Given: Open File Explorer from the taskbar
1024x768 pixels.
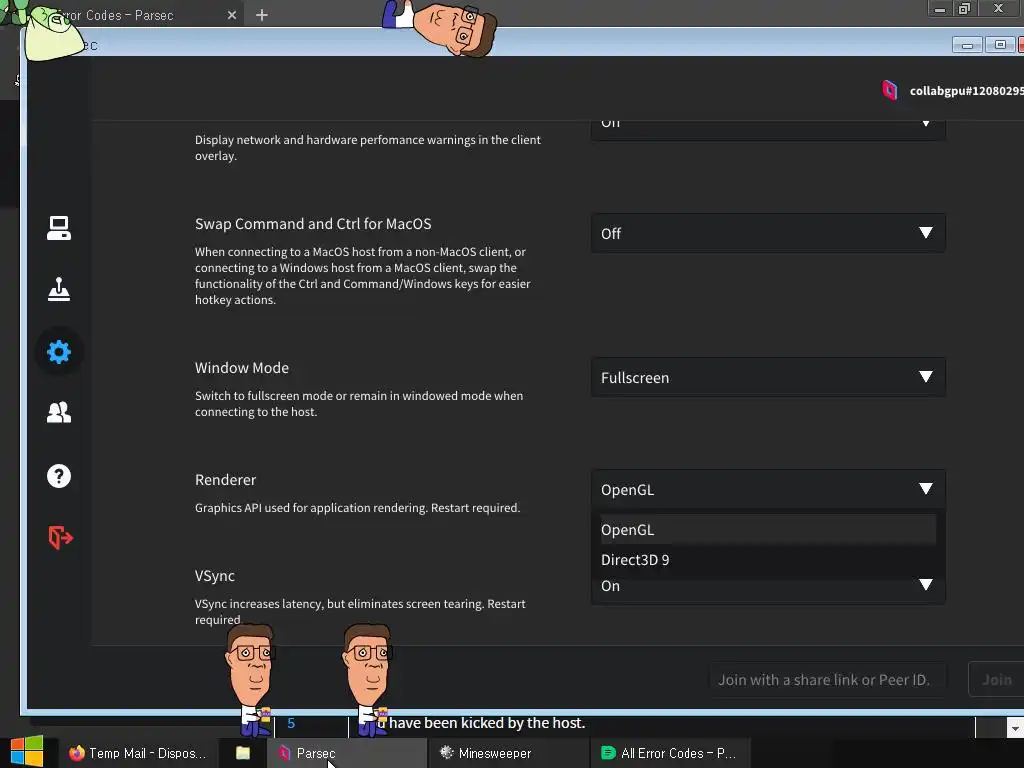Looking at the screenshot, I should pyautogui.click(x=243, y=753).
